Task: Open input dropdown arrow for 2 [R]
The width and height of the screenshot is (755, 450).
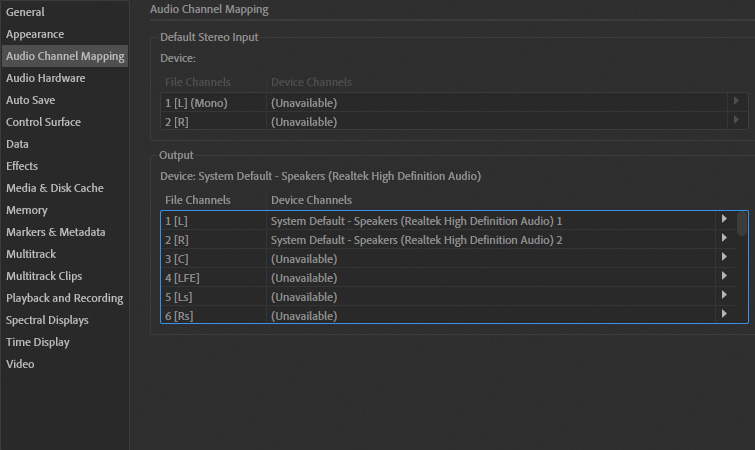Action: [736, 121]
